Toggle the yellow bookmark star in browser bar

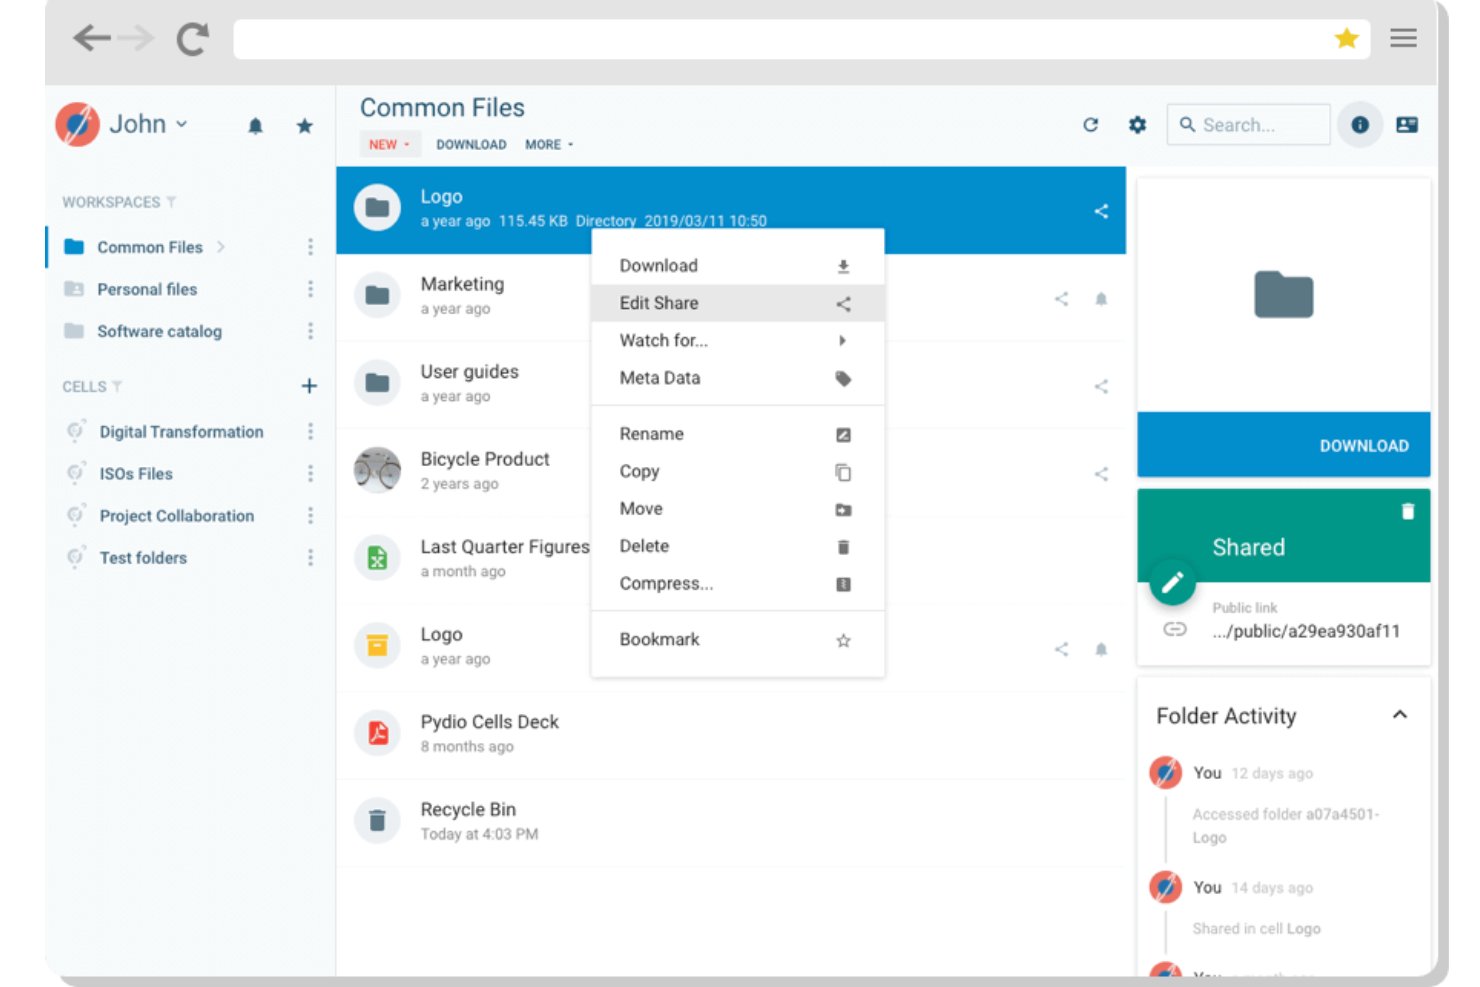[x=1346, y=38]
